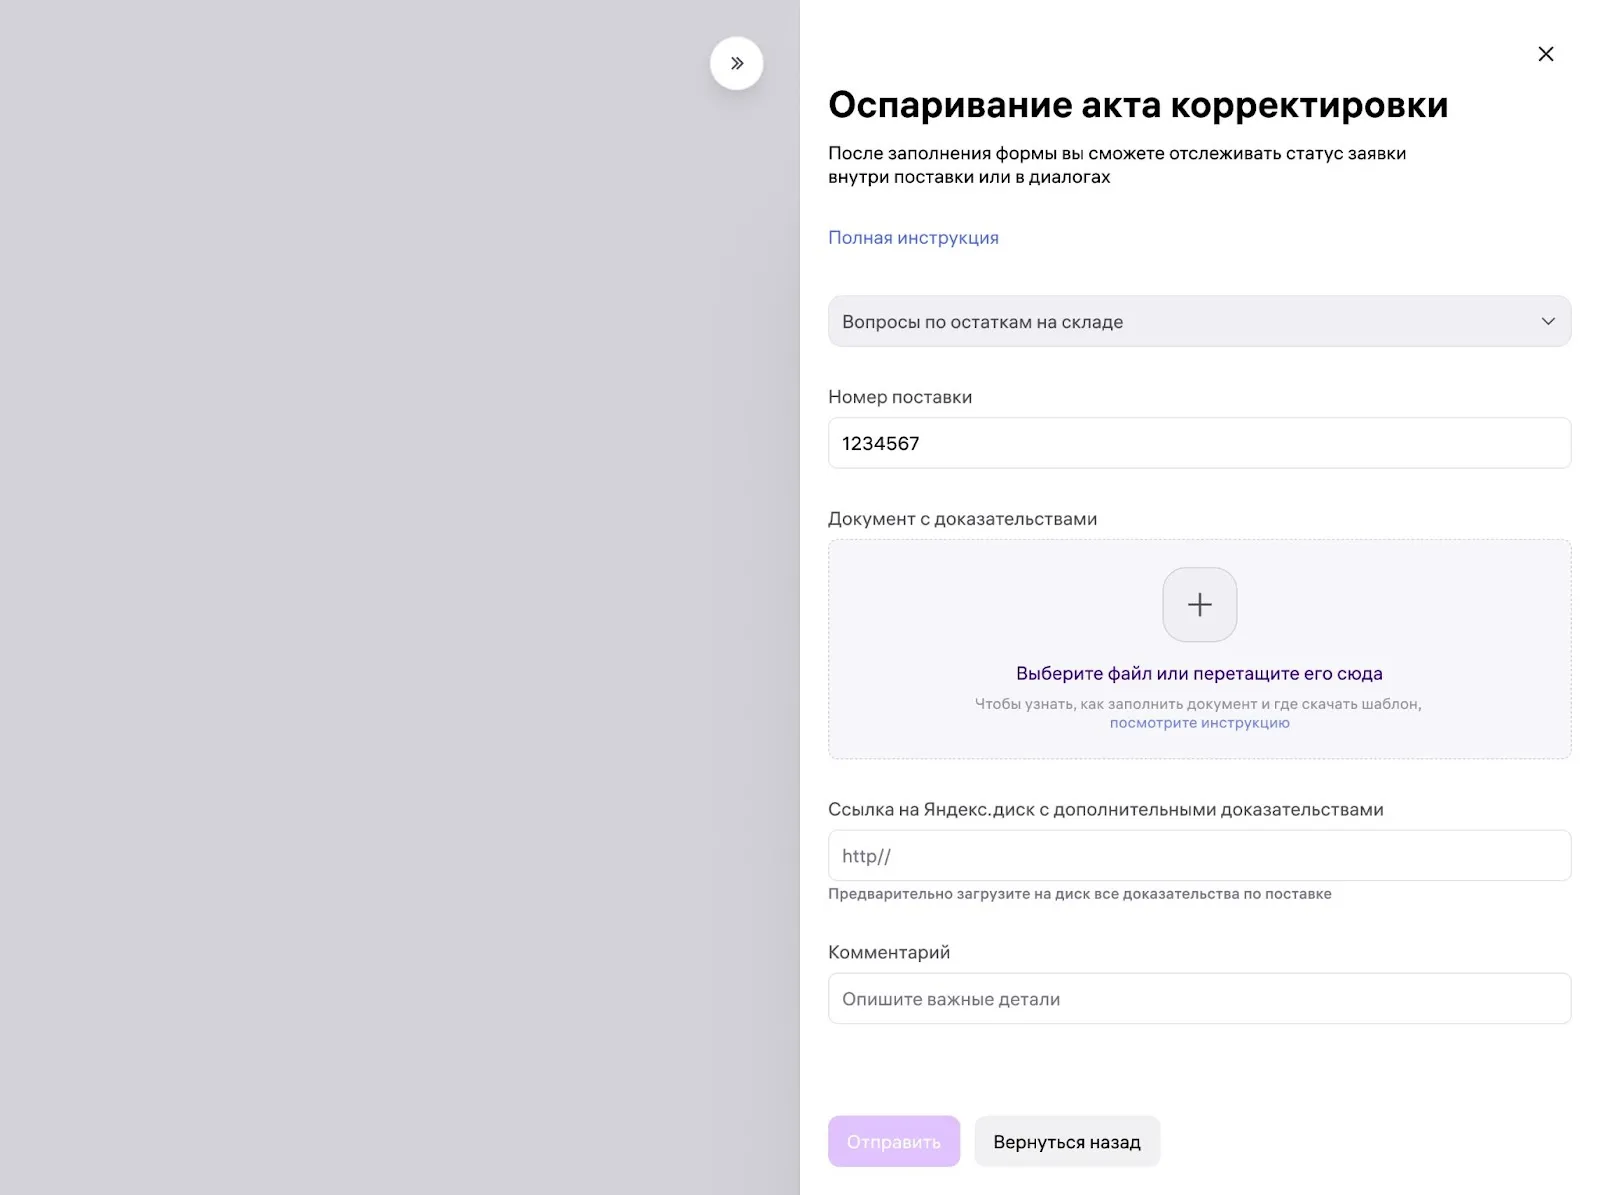Viewport: 1600px width, 1195px height.
Task: Focus the "Номер поставки" field with 1234567
Action: 1199,443
